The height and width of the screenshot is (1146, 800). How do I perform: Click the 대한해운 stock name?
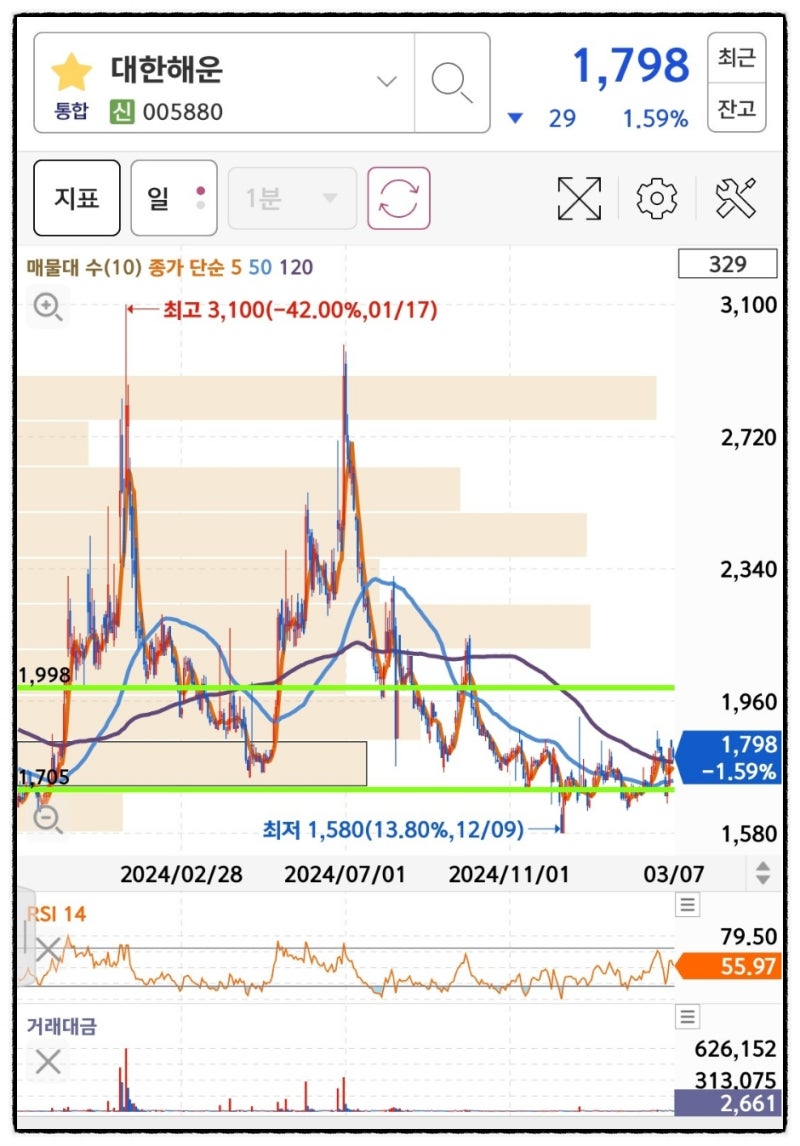(x=167, y=69)
